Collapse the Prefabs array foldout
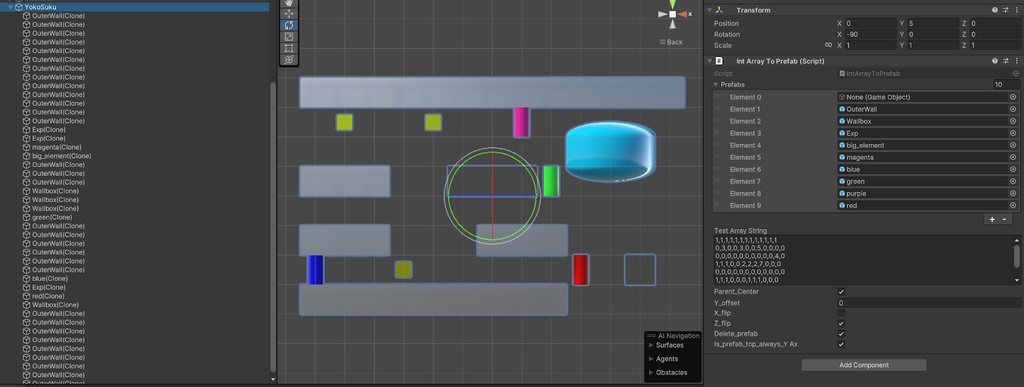 pos(716,85)
